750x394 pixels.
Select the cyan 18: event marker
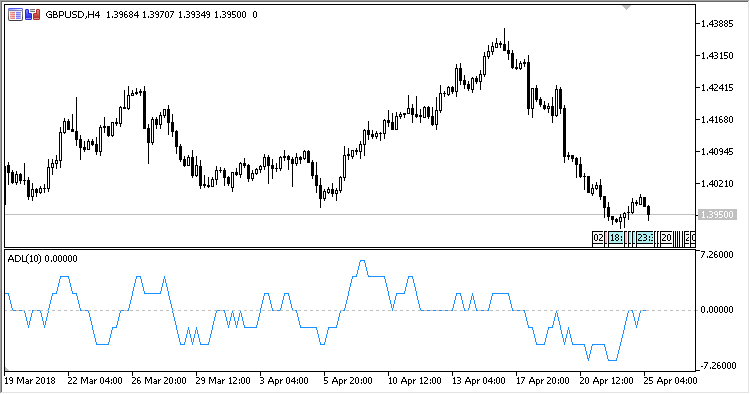coord(616,238)
